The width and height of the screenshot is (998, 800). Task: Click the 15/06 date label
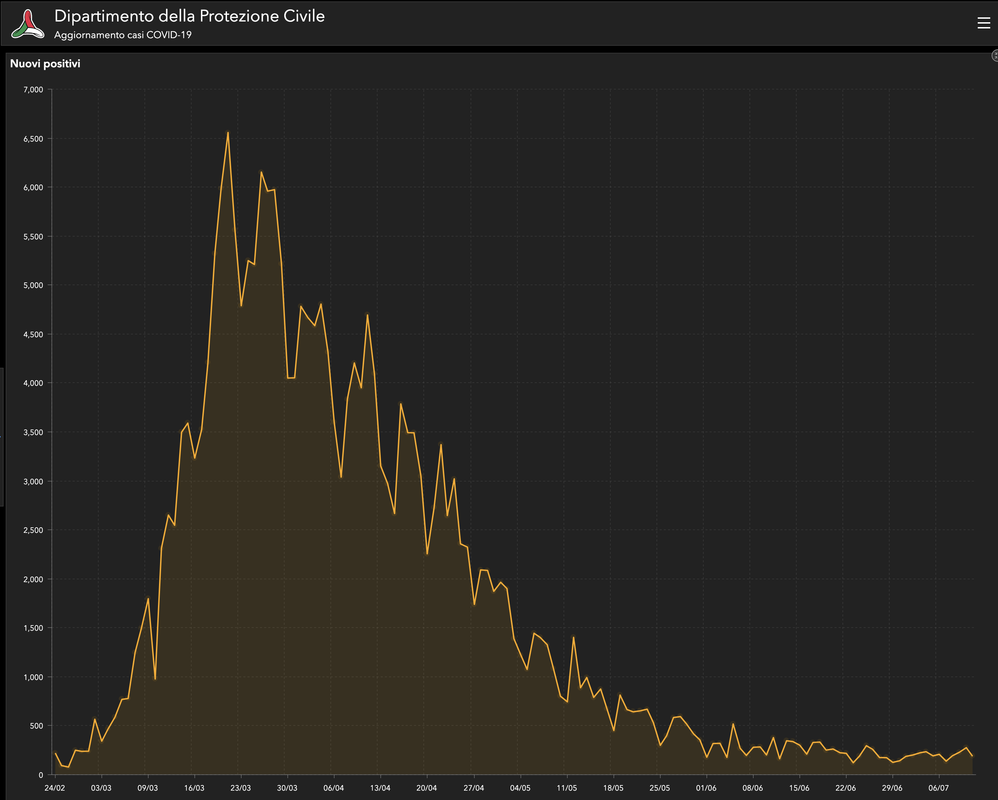799,788
